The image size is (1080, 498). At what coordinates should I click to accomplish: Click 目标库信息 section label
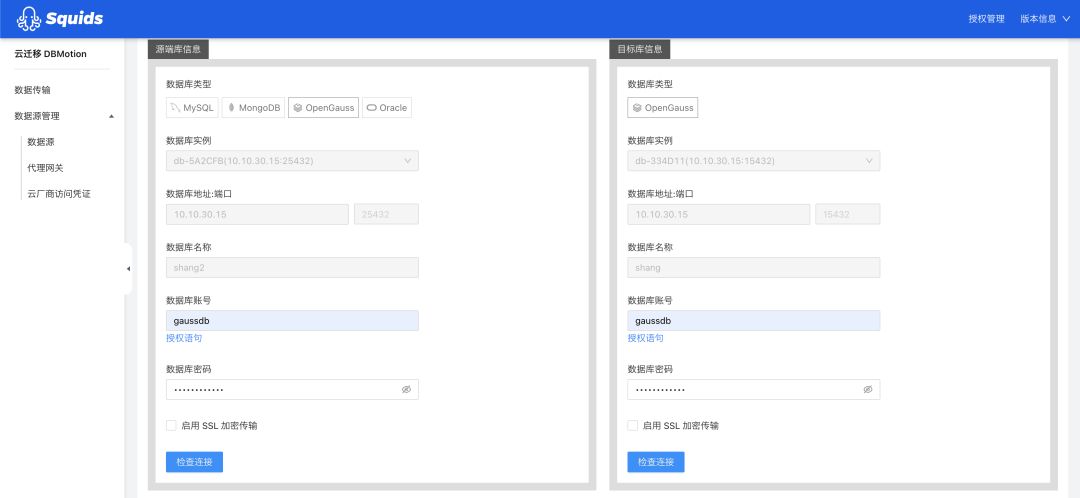click(x=639, y=50)
